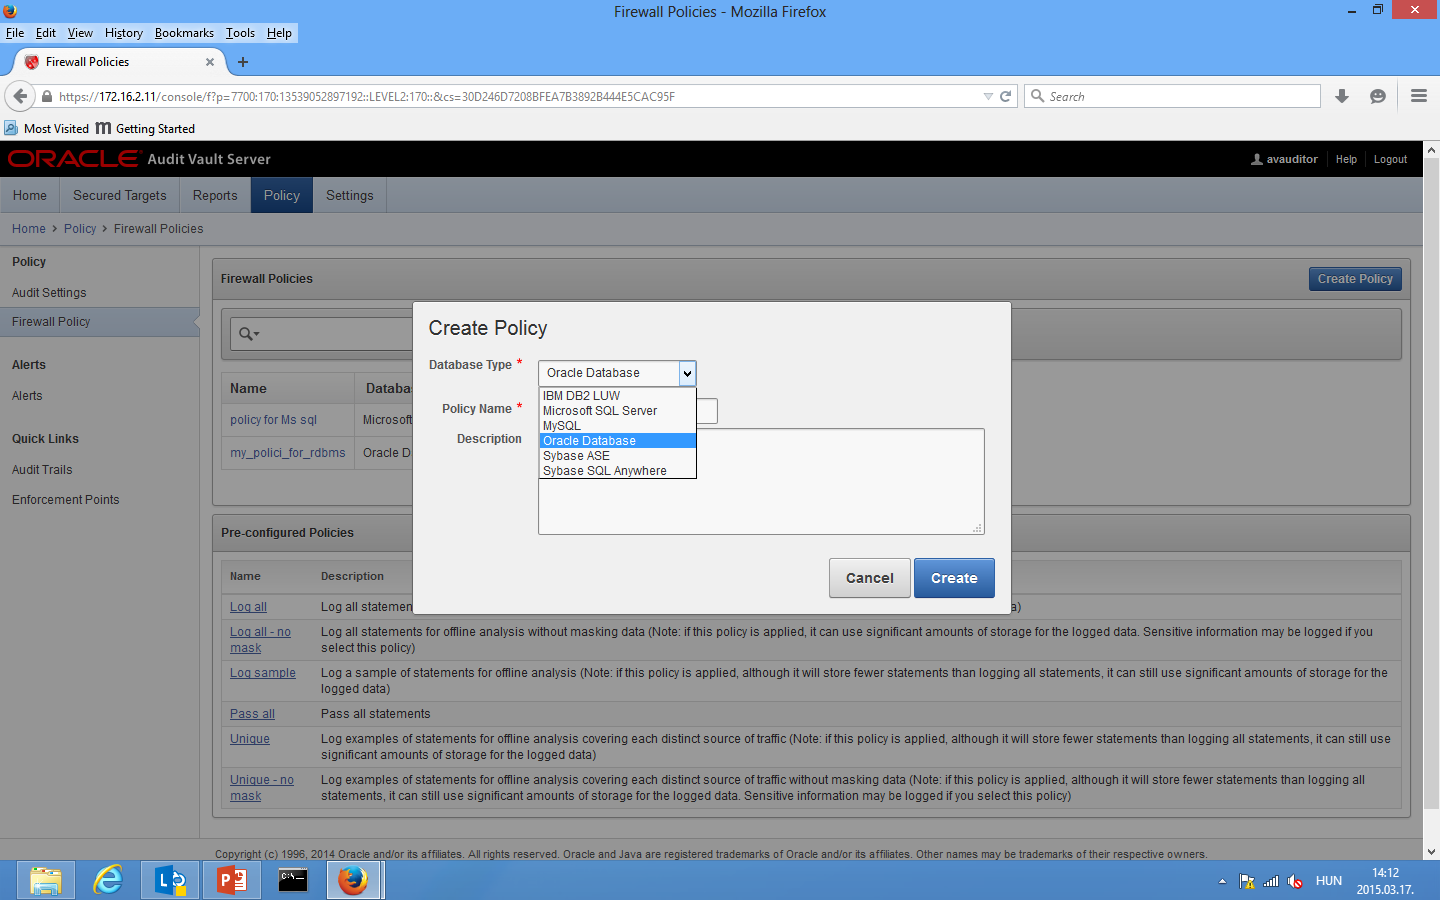Click the page scrollbar down arrow
Viewport: 1440px width, 900px height.
coord(1431,851)
